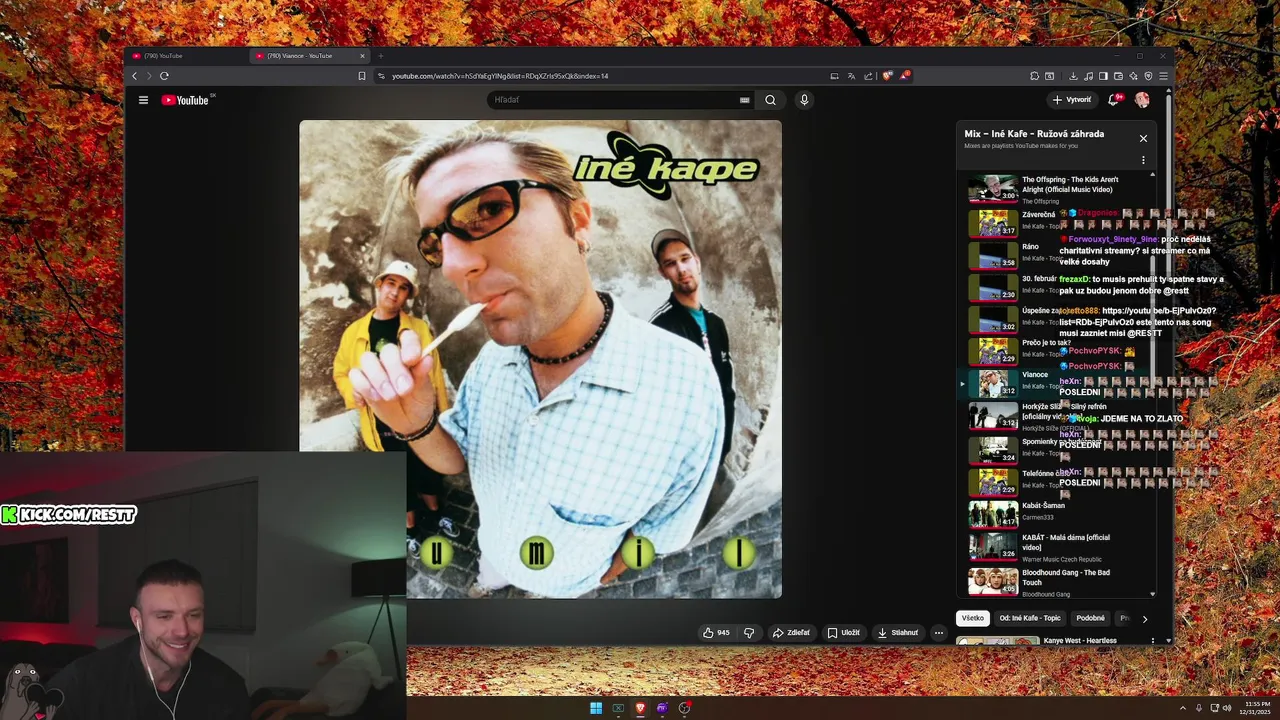Bookmark this page with the bookmark icon
This screenshot has height=720, width=1280.
(362, 76)
